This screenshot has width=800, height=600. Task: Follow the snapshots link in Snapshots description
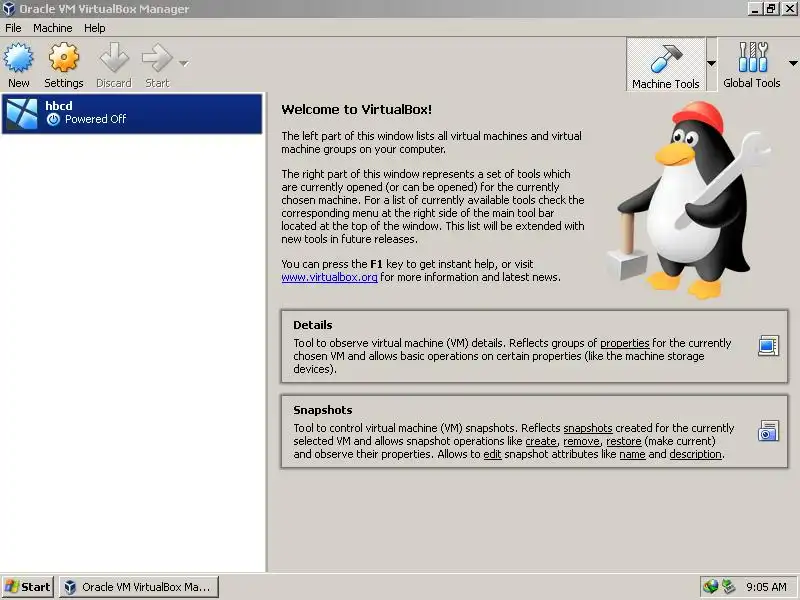[x=588, y=428]
